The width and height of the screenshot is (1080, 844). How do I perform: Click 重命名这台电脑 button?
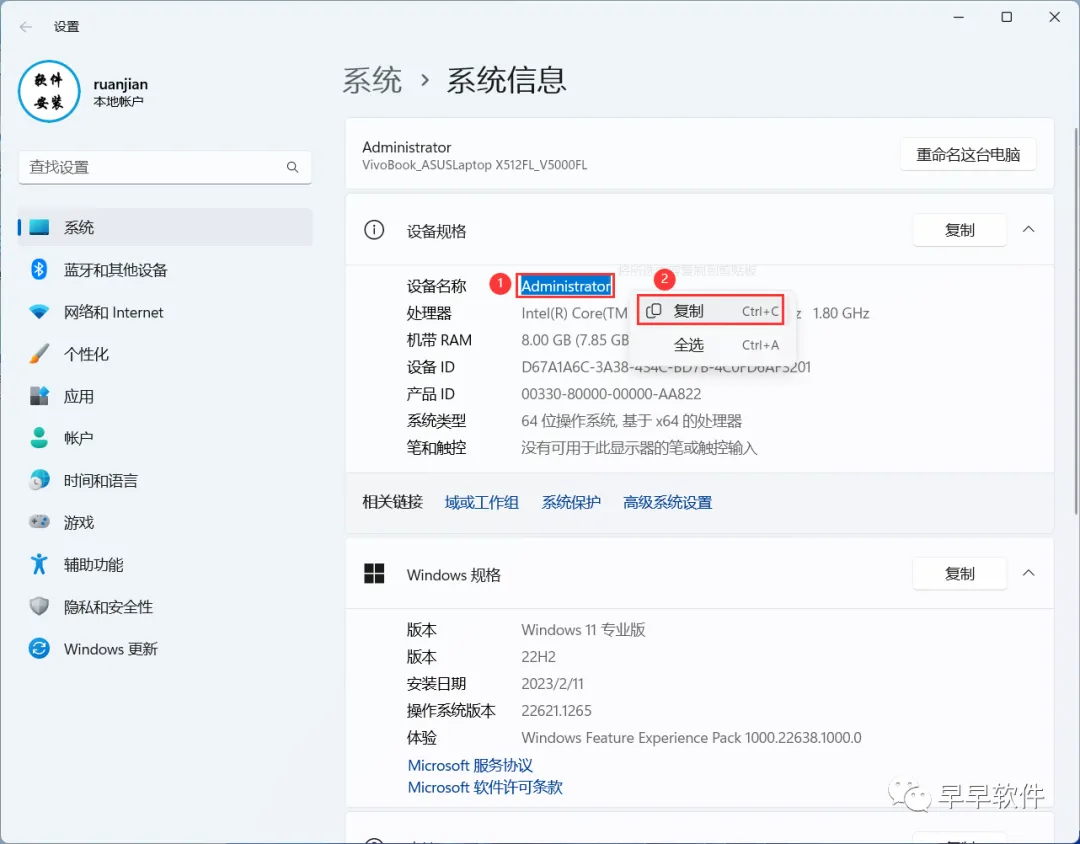click(968, 154)
